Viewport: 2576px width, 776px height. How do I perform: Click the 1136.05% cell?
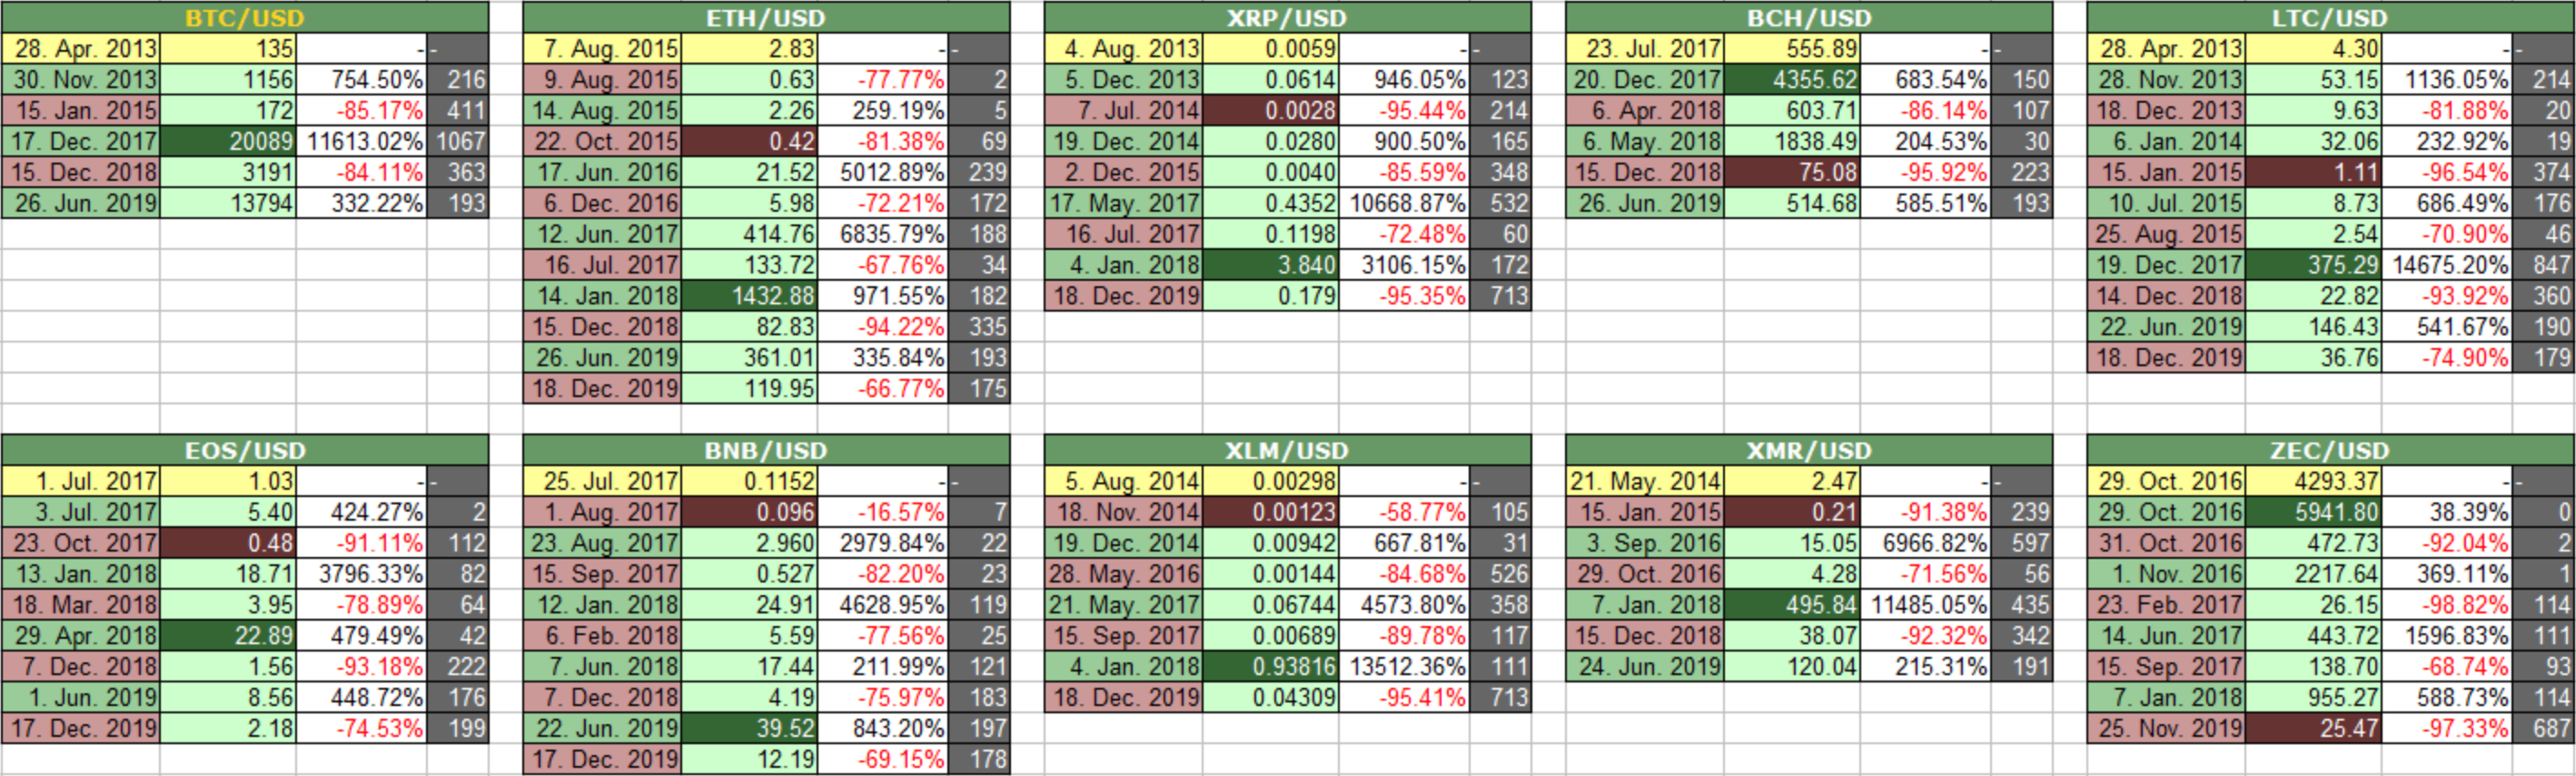coord(2447,79)
